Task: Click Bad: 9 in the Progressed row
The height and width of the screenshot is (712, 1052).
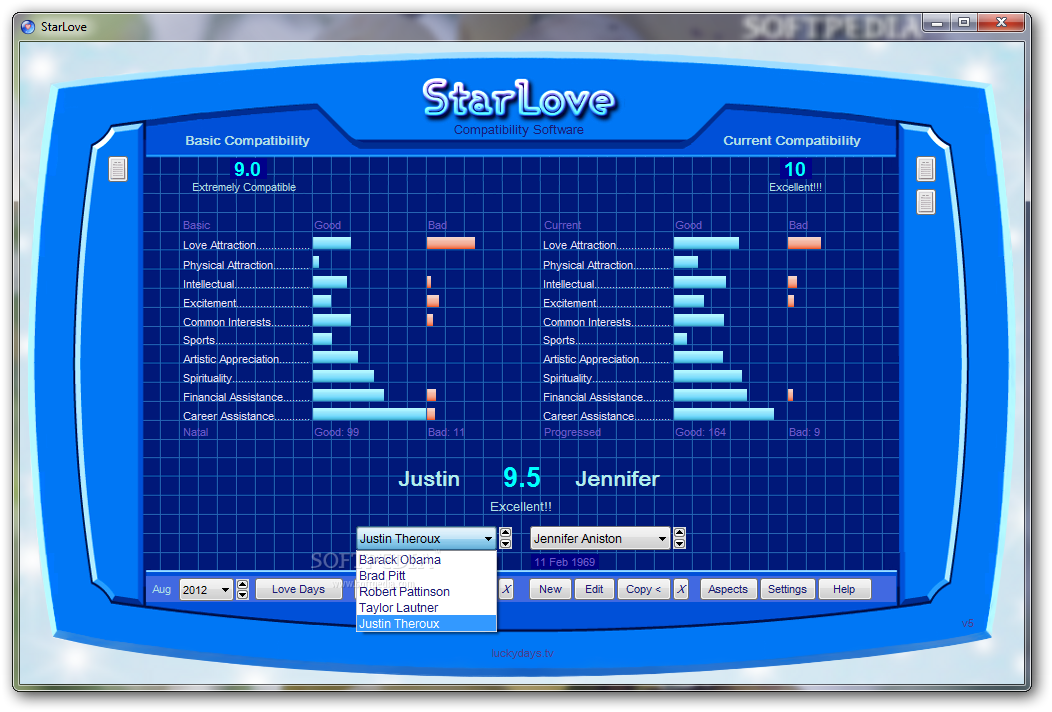Action: point(804,432)
